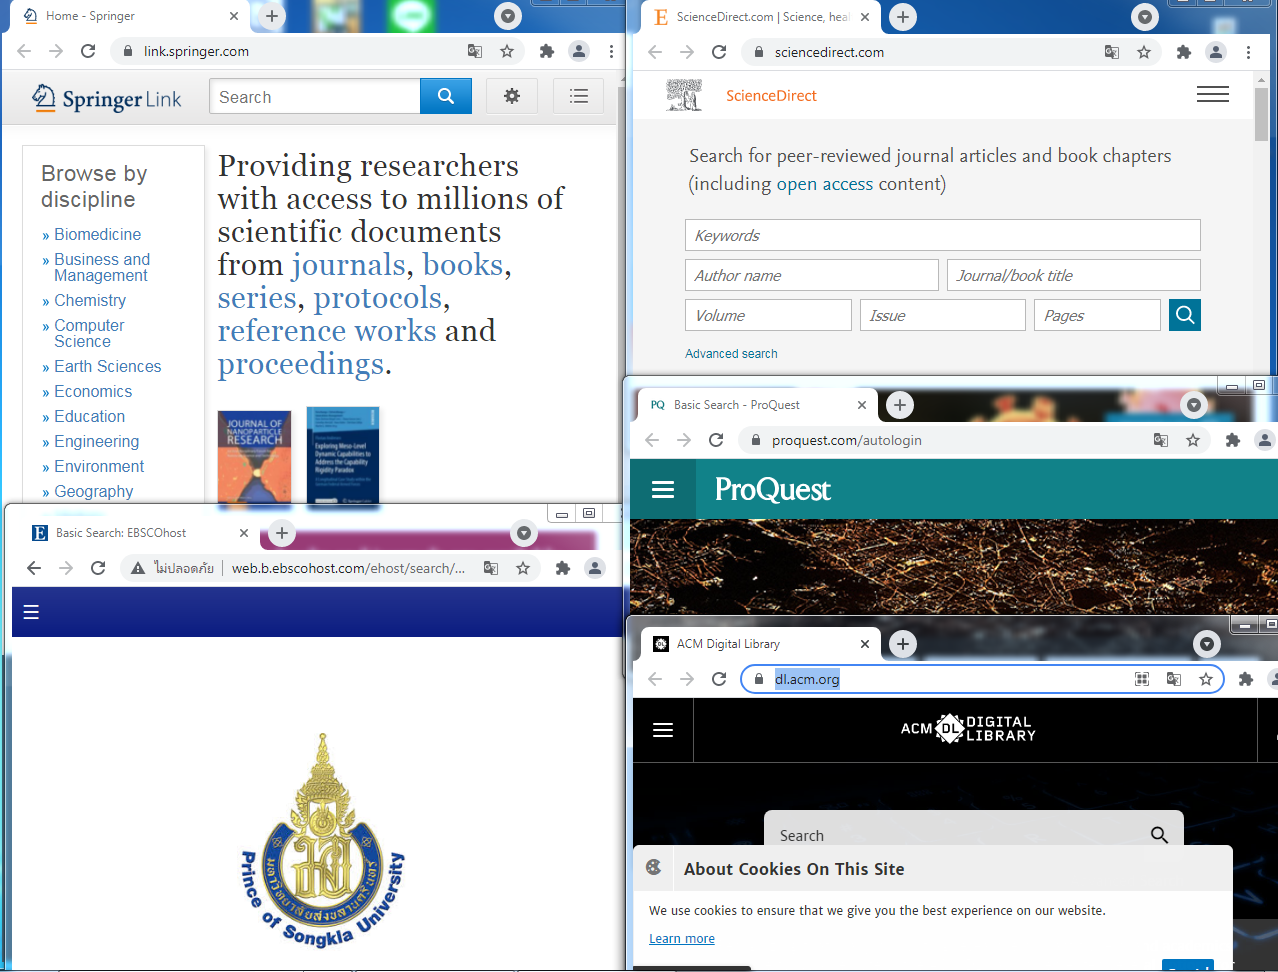Image resolution: width=1278 pixels, height=972 pixels.
Task: Bookmark ScienceDirect page with star icon
Action: pyautogui.click(x=1144, y=52)
